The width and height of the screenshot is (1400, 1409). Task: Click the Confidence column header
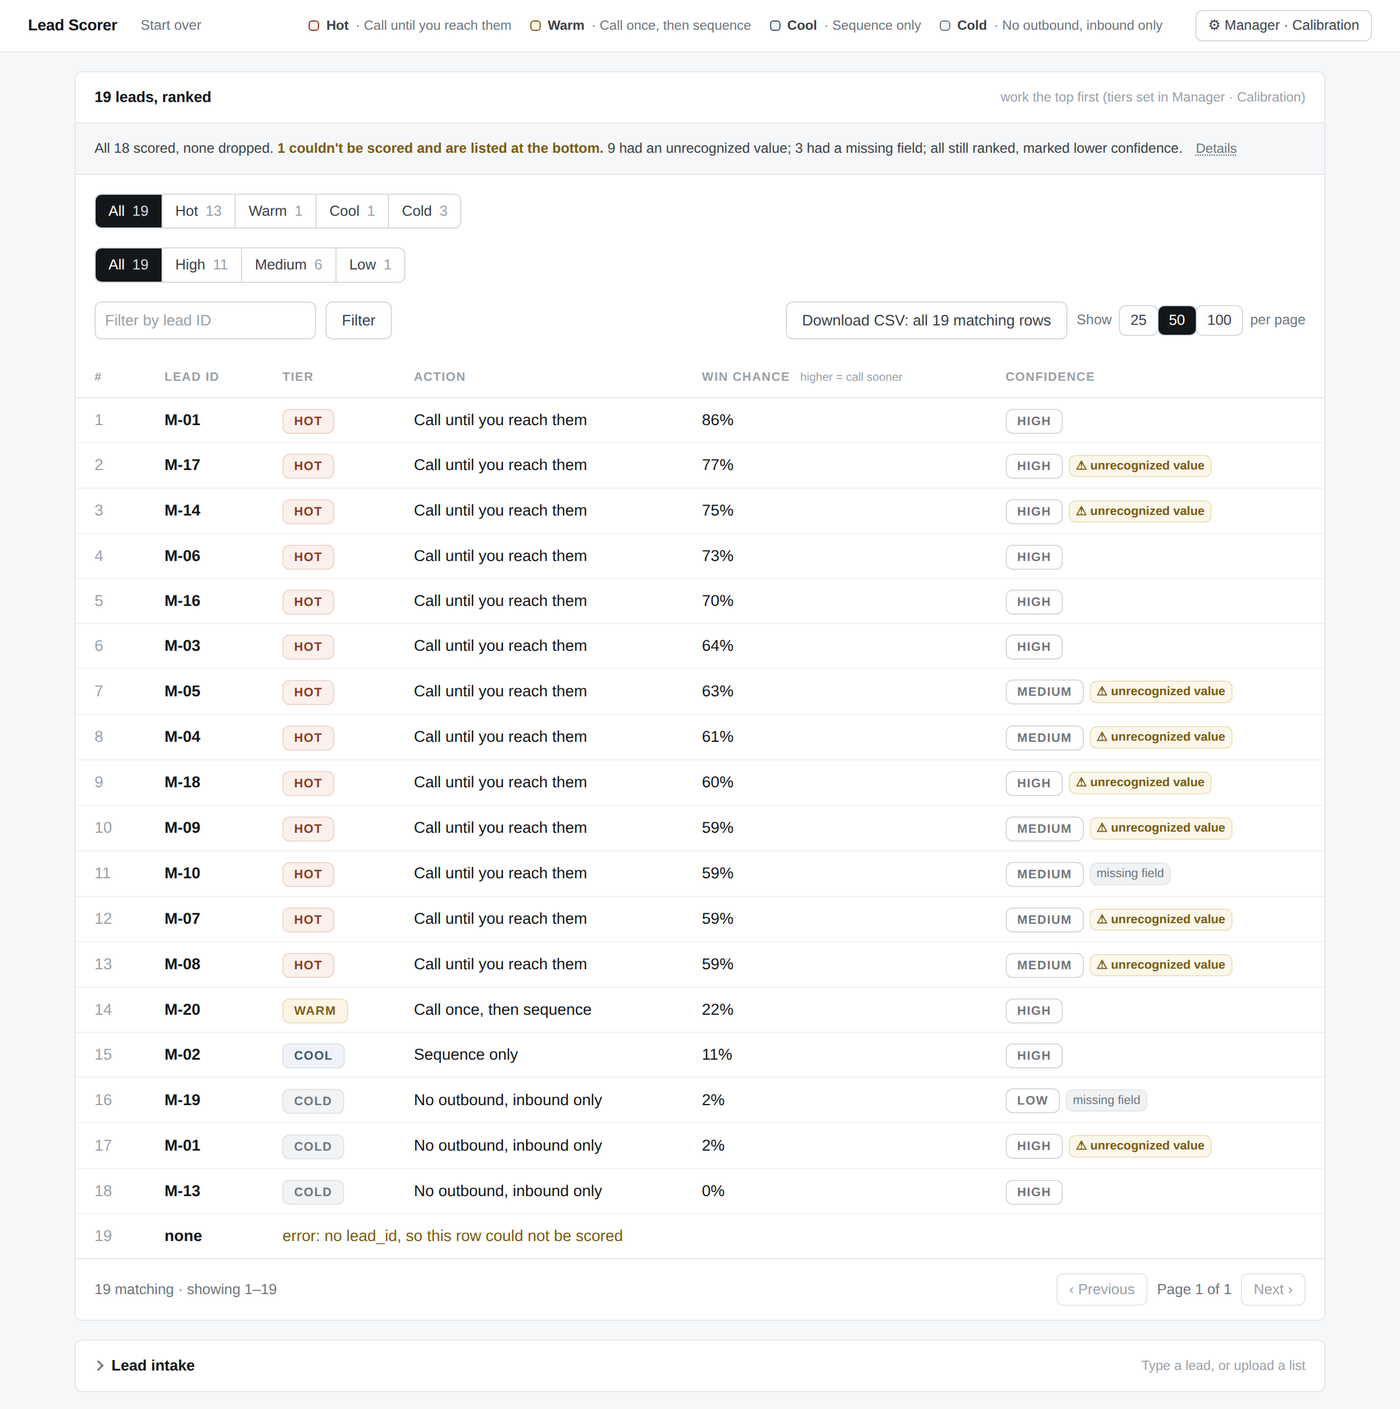click(x=1050, y=377)
